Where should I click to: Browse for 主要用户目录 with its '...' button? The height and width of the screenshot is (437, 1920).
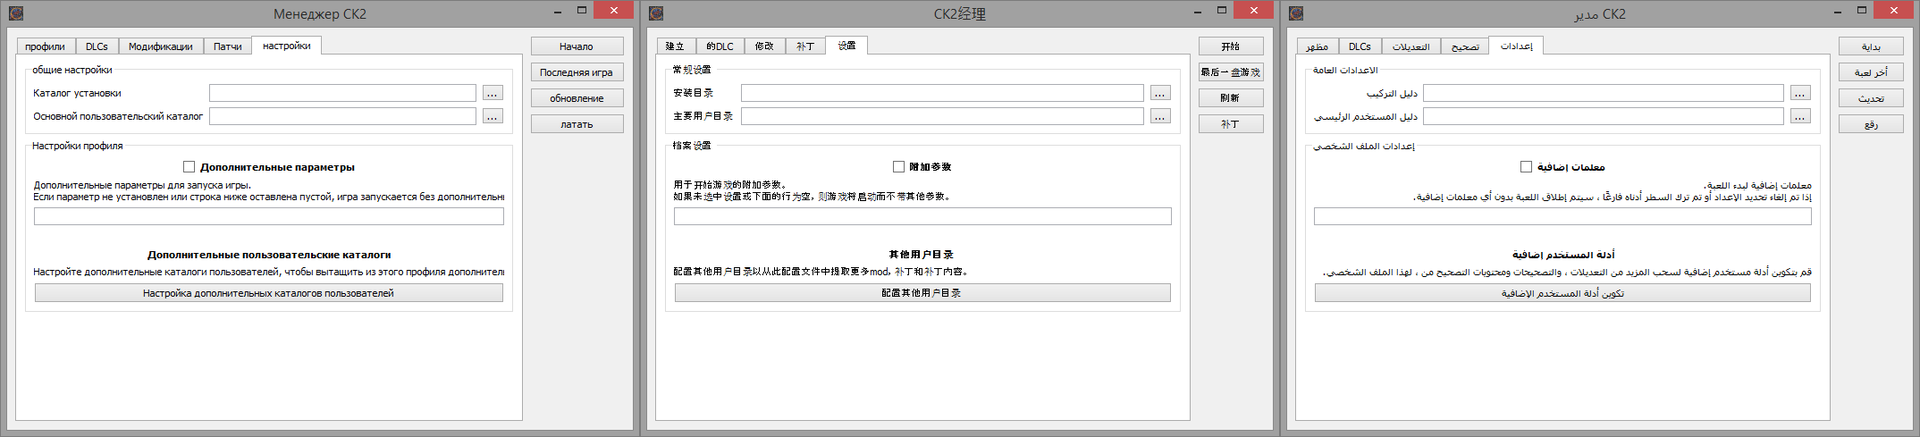tap(1159, 116)
